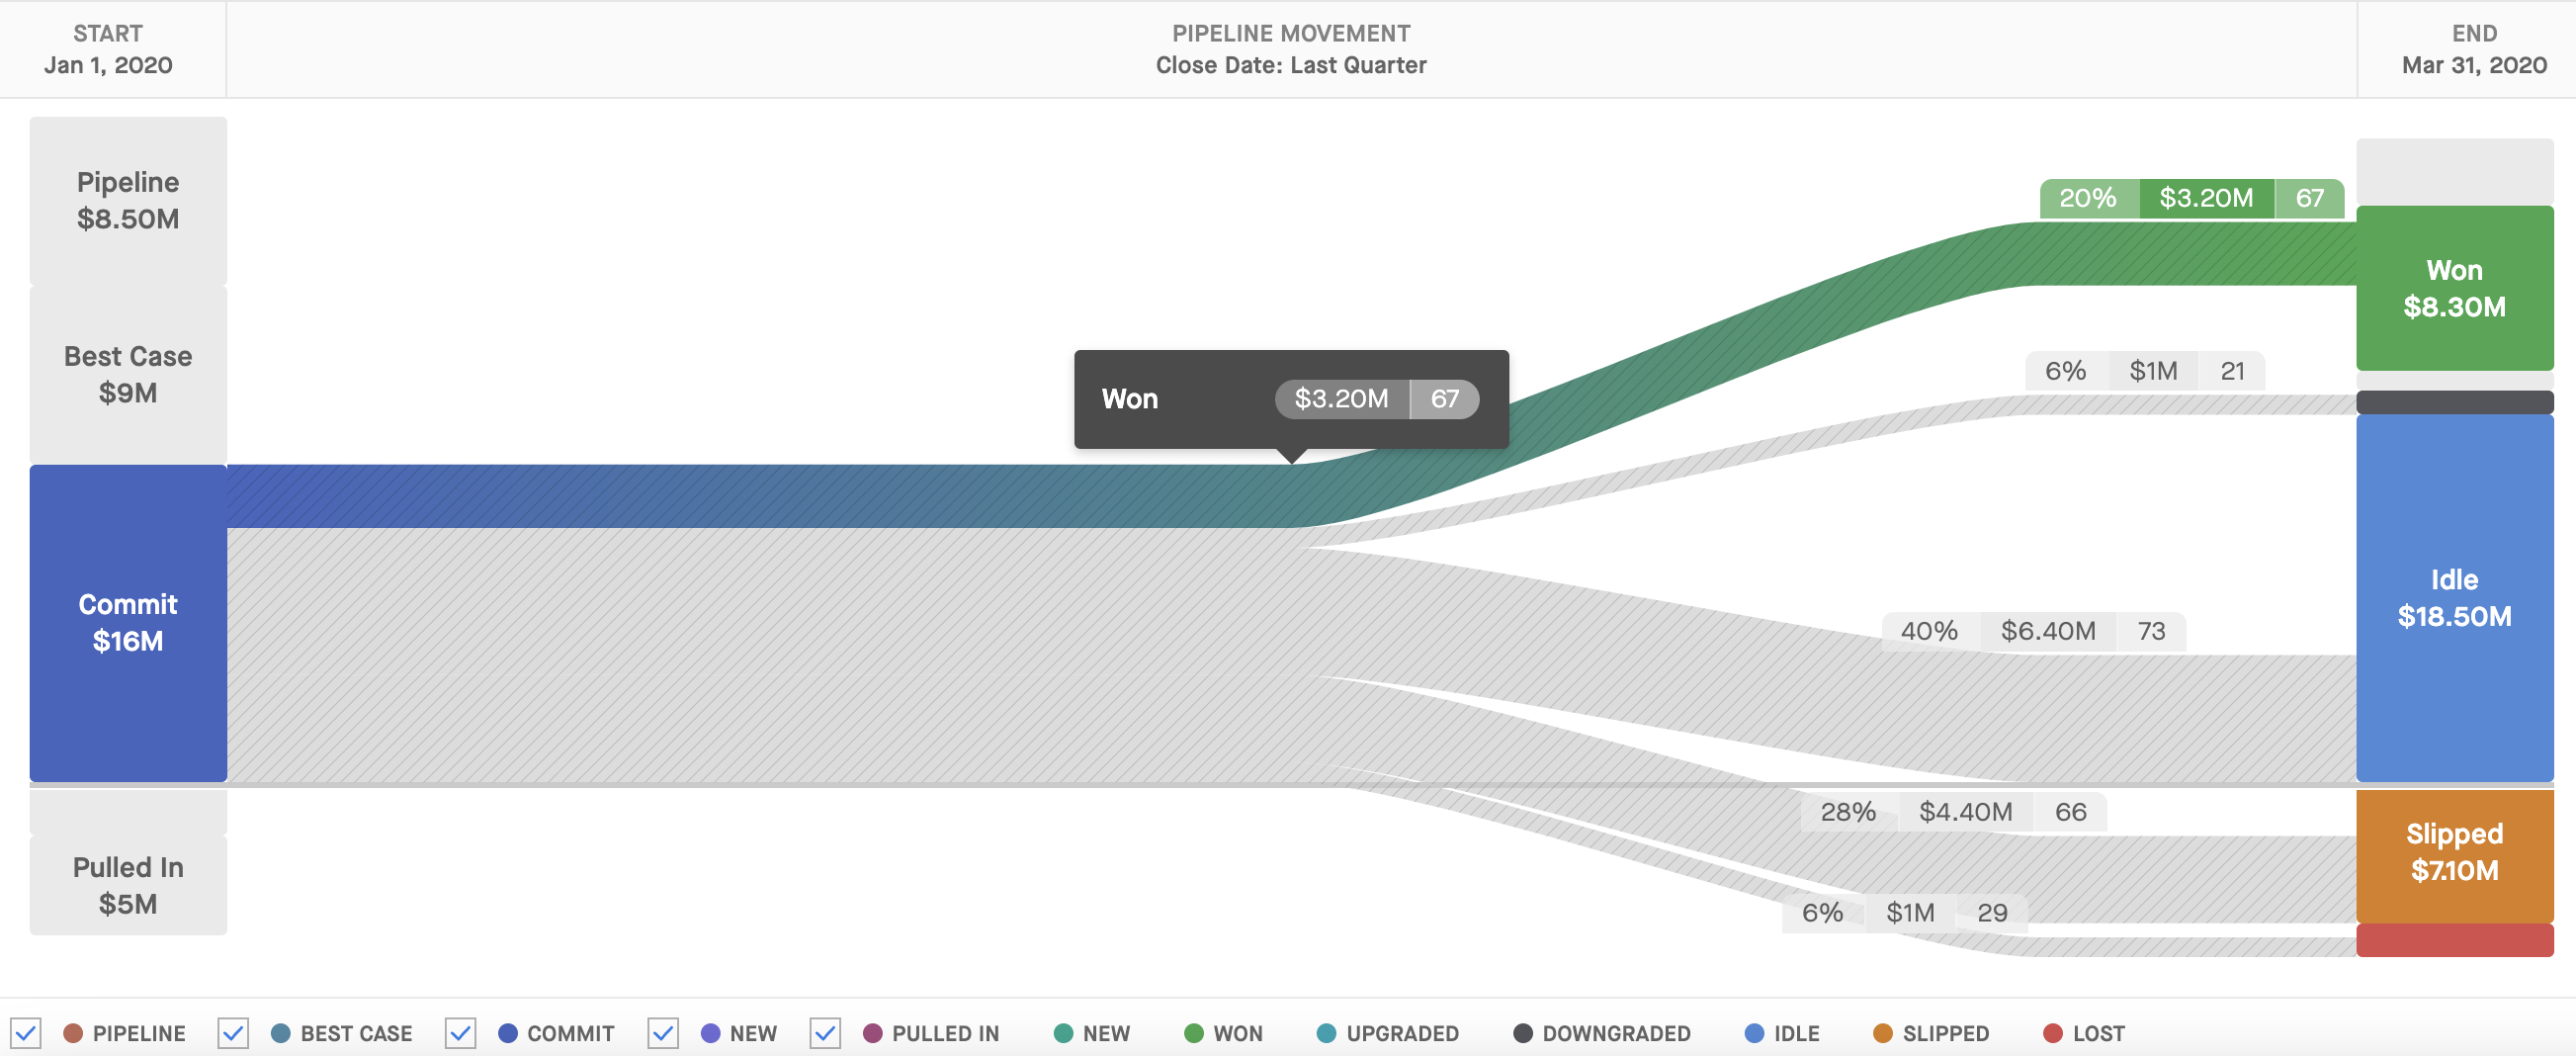Click the teal New legend dot next to Won
Image resolution: width=2576 pixels, height=1056 pixels.
click(1064, 1033)
